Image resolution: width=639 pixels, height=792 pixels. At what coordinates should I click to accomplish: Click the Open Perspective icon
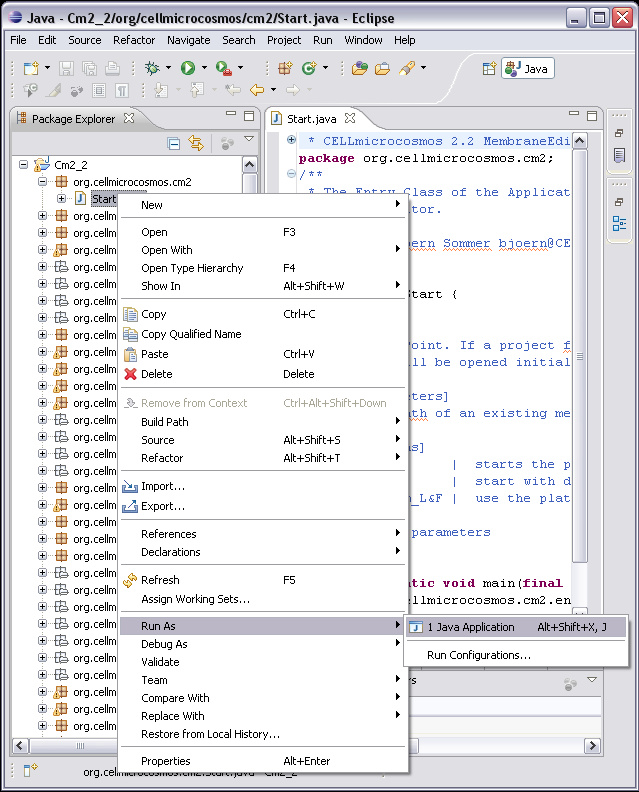coord(489,68)
